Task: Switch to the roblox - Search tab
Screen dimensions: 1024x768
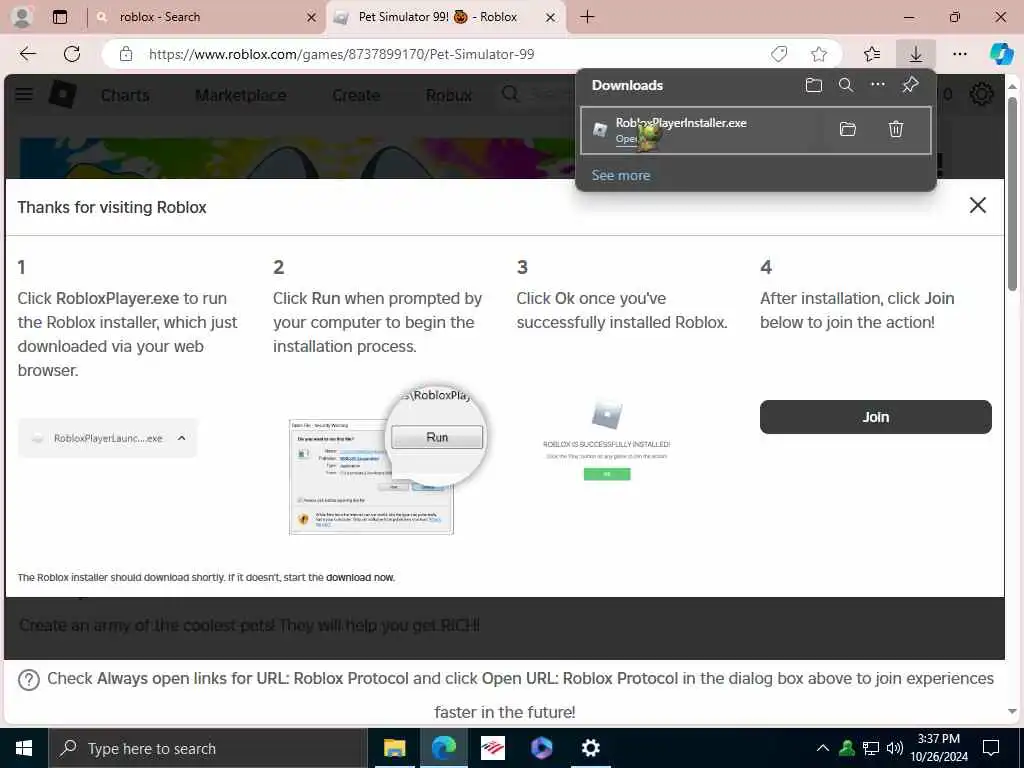Action: click(x=206, y=17)
